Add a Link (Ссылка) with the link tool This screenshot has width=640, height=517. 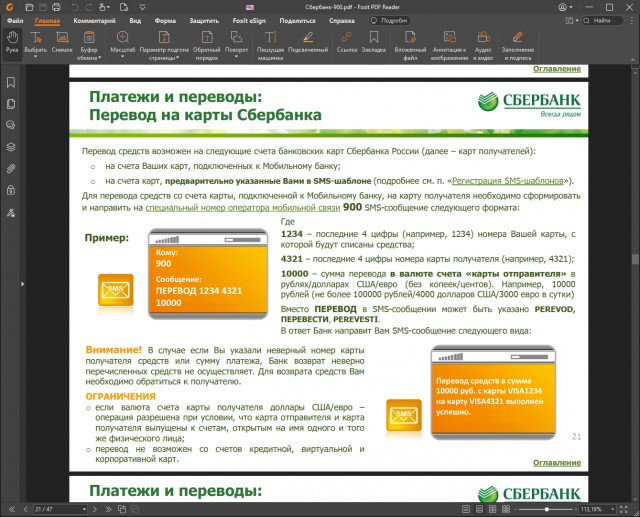[347, 42]
